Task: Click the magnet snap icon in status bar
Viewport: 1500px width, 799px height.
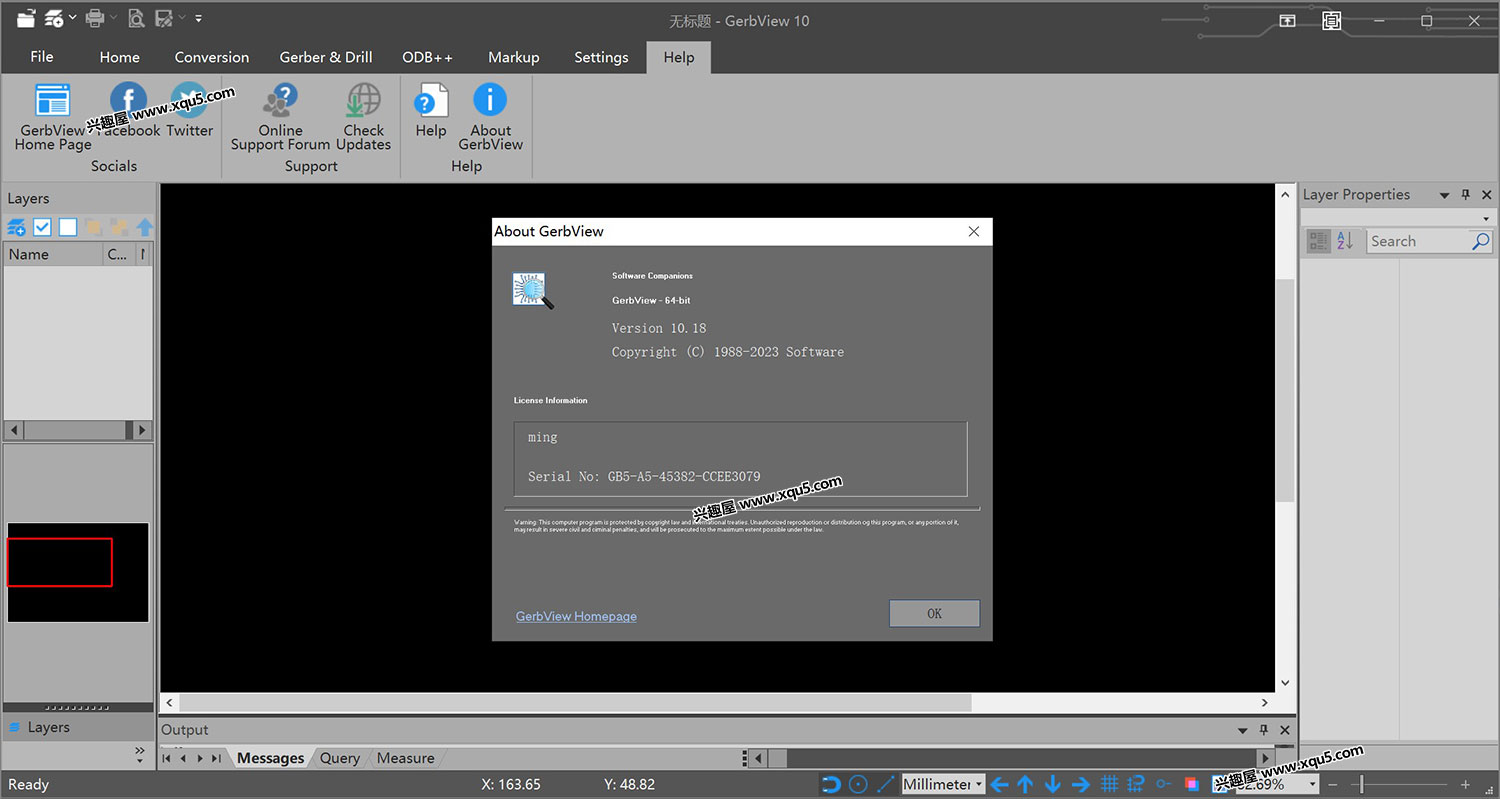Action: click(831, 784)
